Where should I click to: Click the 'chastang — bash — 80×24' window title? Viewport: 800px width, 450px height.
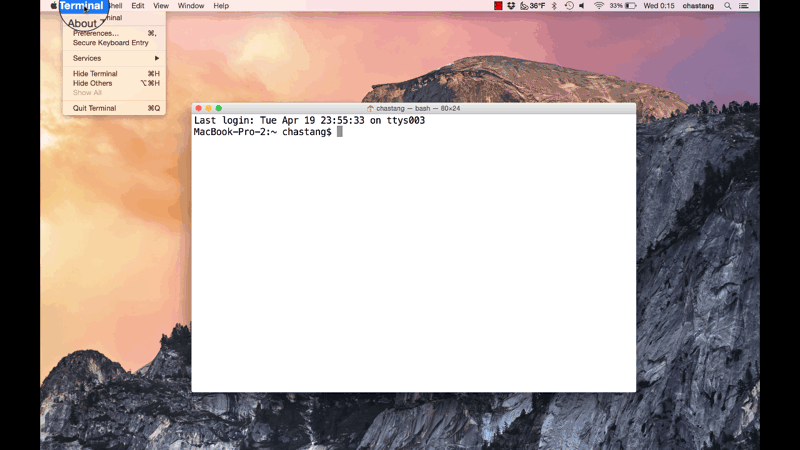(x=418, y=108)
